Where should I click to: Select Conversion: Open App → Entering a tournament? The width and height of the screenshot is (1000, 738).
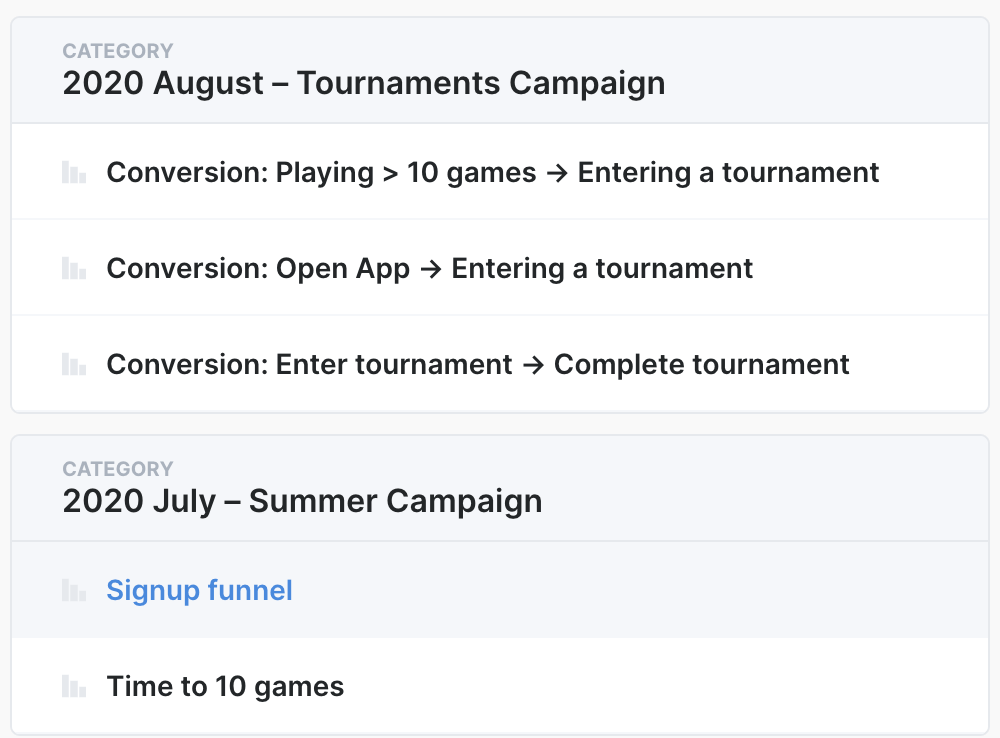point(429,269)
